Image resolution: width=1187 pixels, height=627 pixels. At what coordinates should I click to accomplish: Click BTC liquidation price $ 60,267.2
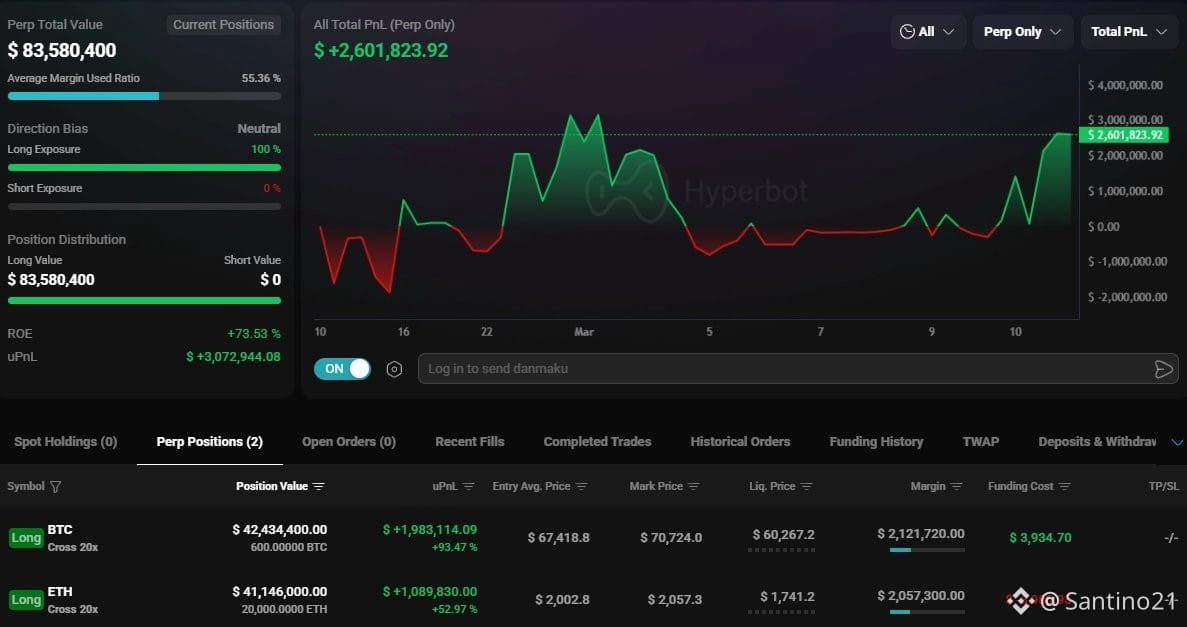(x=784, y=535)
